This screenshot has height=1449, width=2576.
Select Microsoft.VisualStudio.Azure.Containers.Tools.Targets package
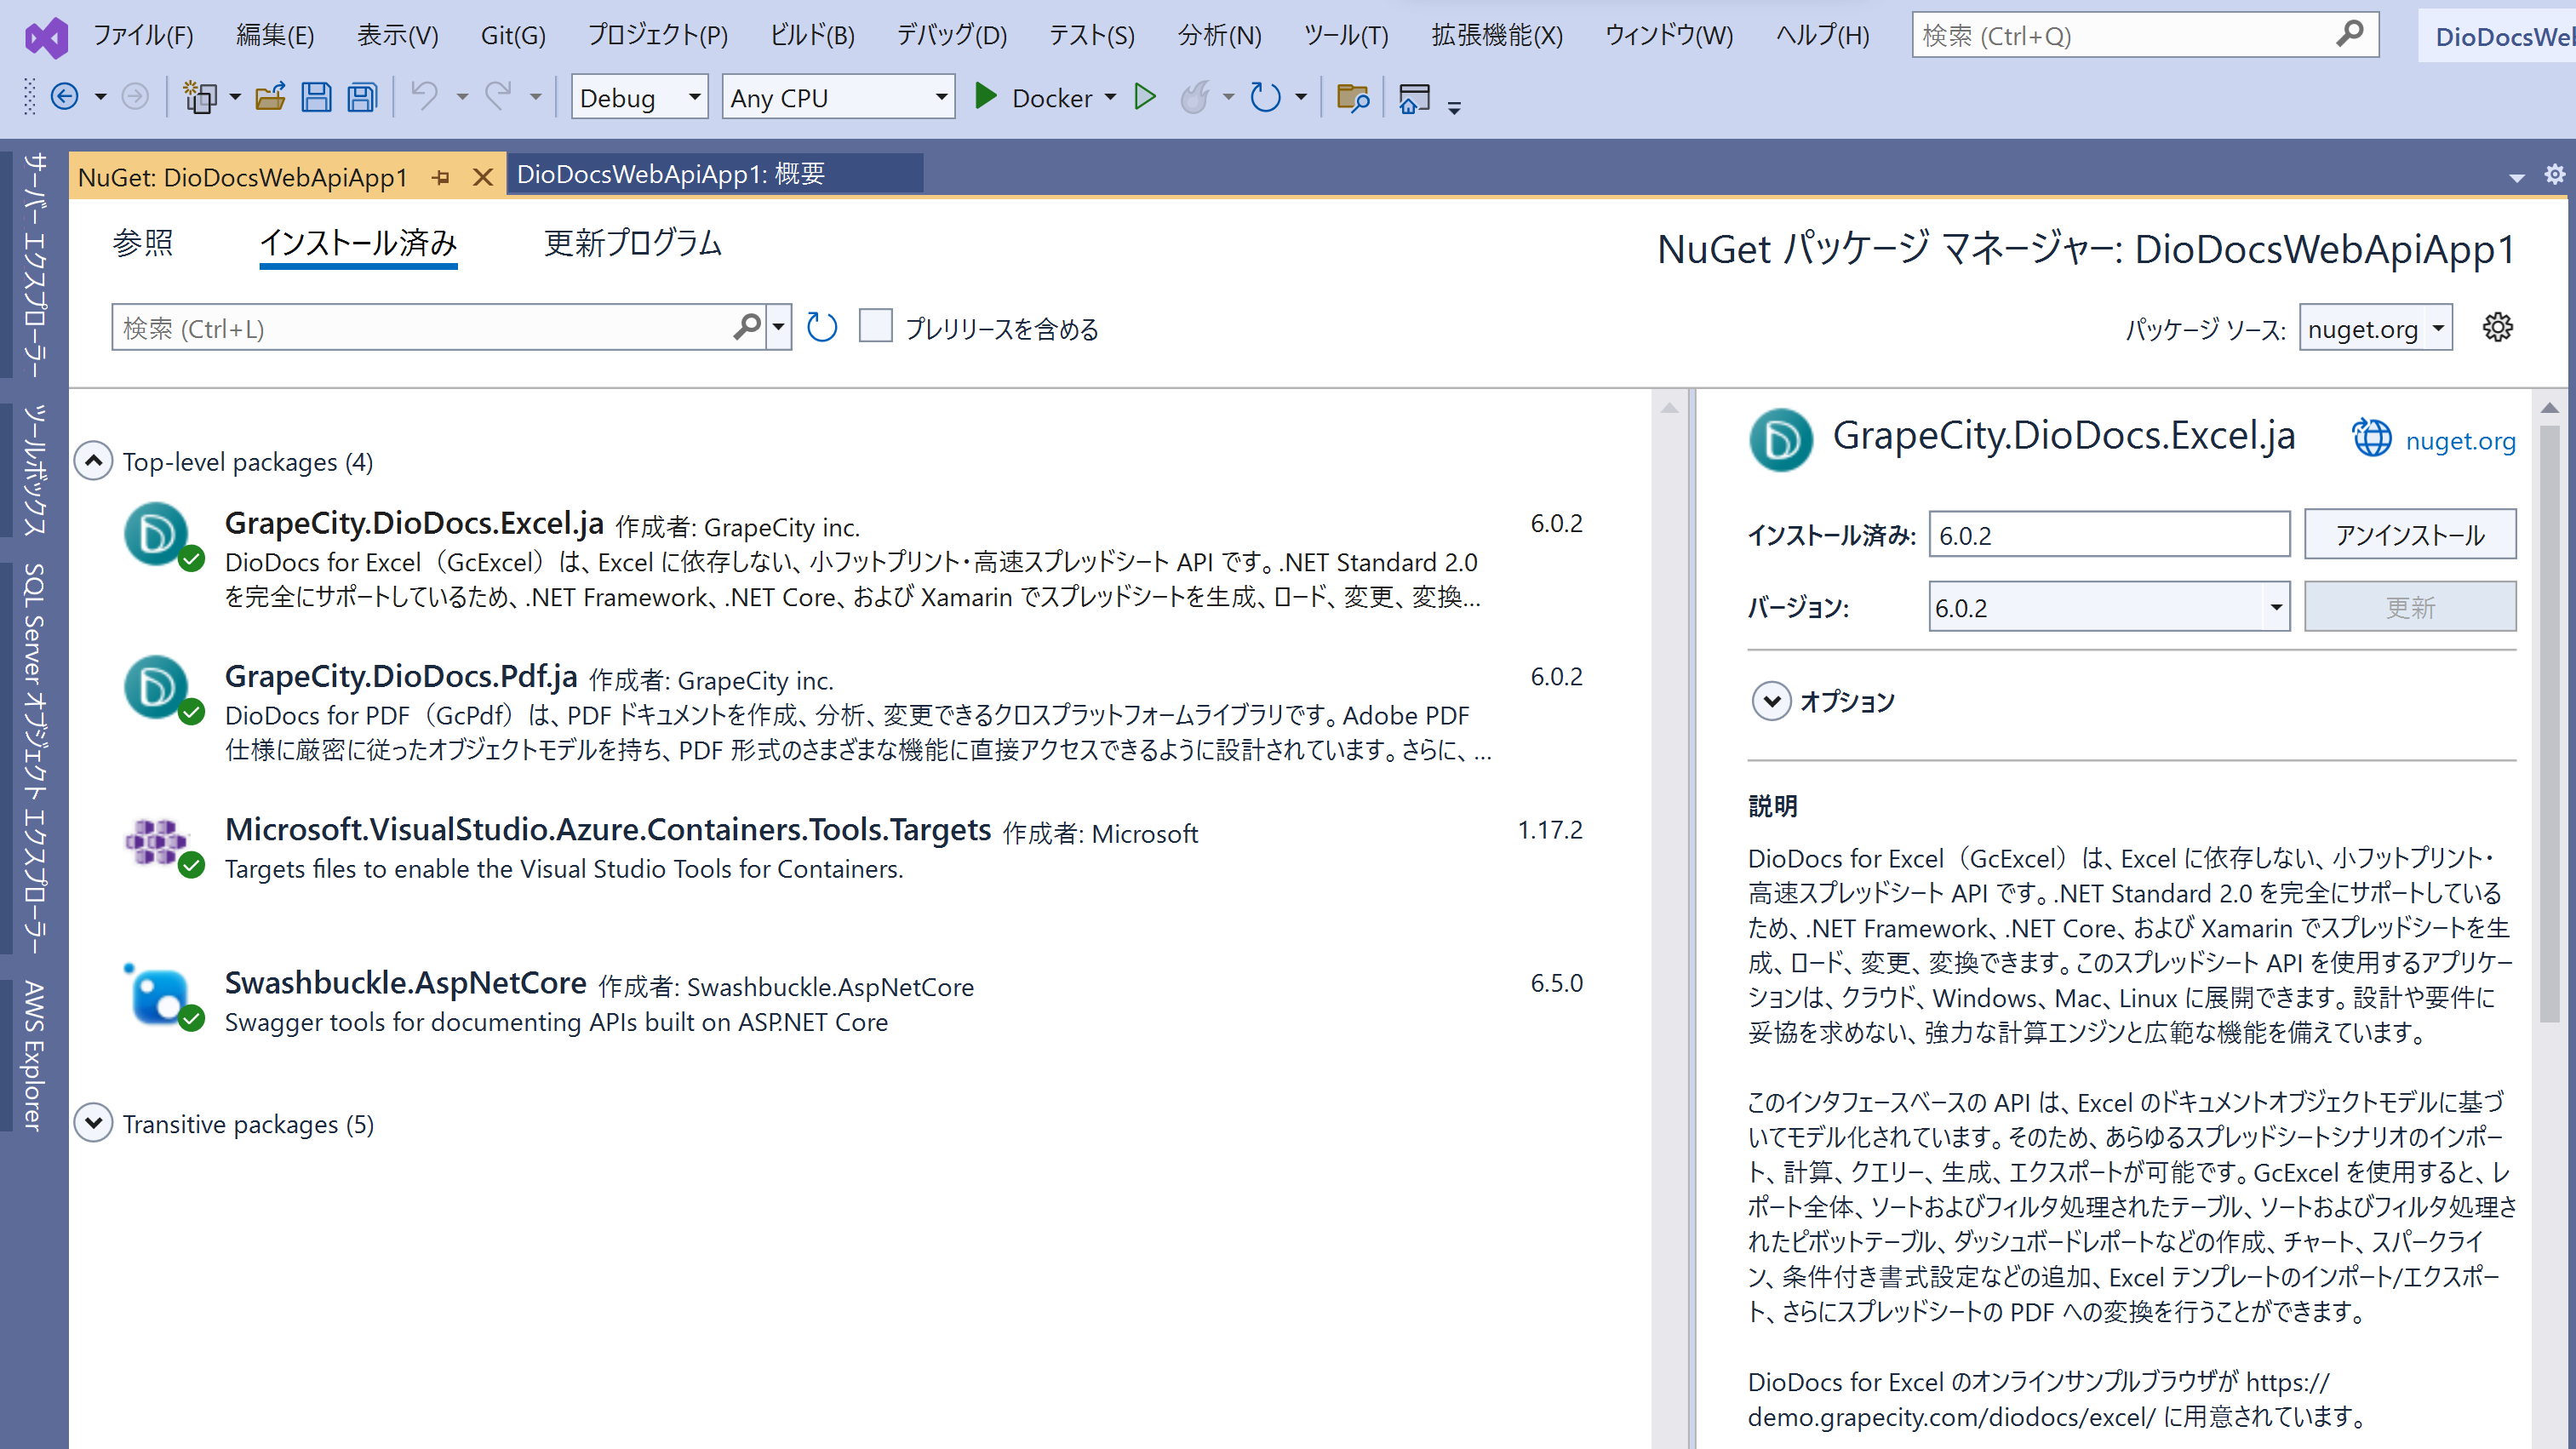tap(608, 829)
